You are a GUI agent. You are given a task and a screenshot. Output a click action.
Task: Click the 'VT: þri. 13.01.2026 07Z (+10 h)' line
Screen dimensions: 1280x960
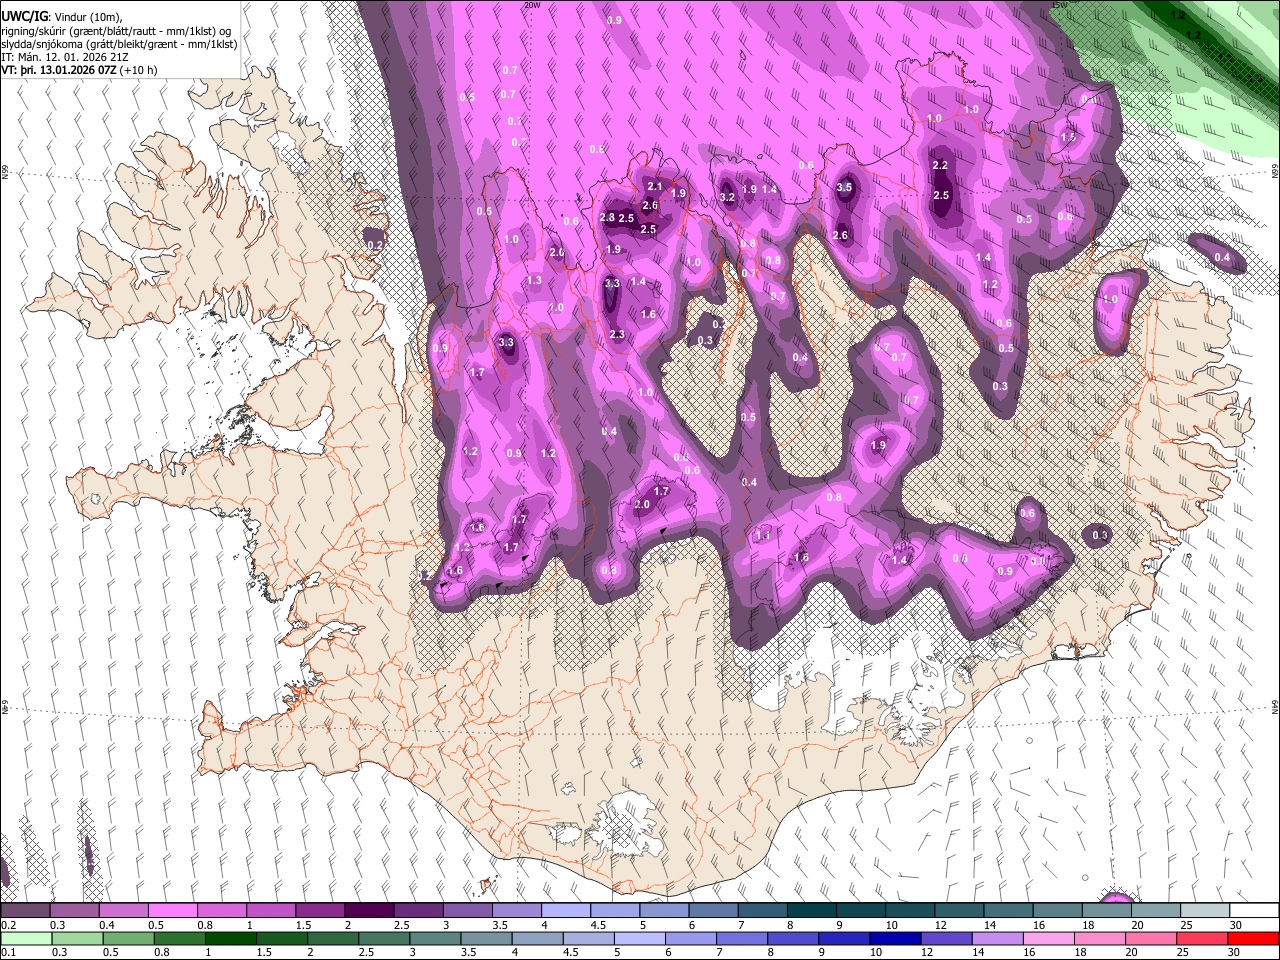coord(79,70)
